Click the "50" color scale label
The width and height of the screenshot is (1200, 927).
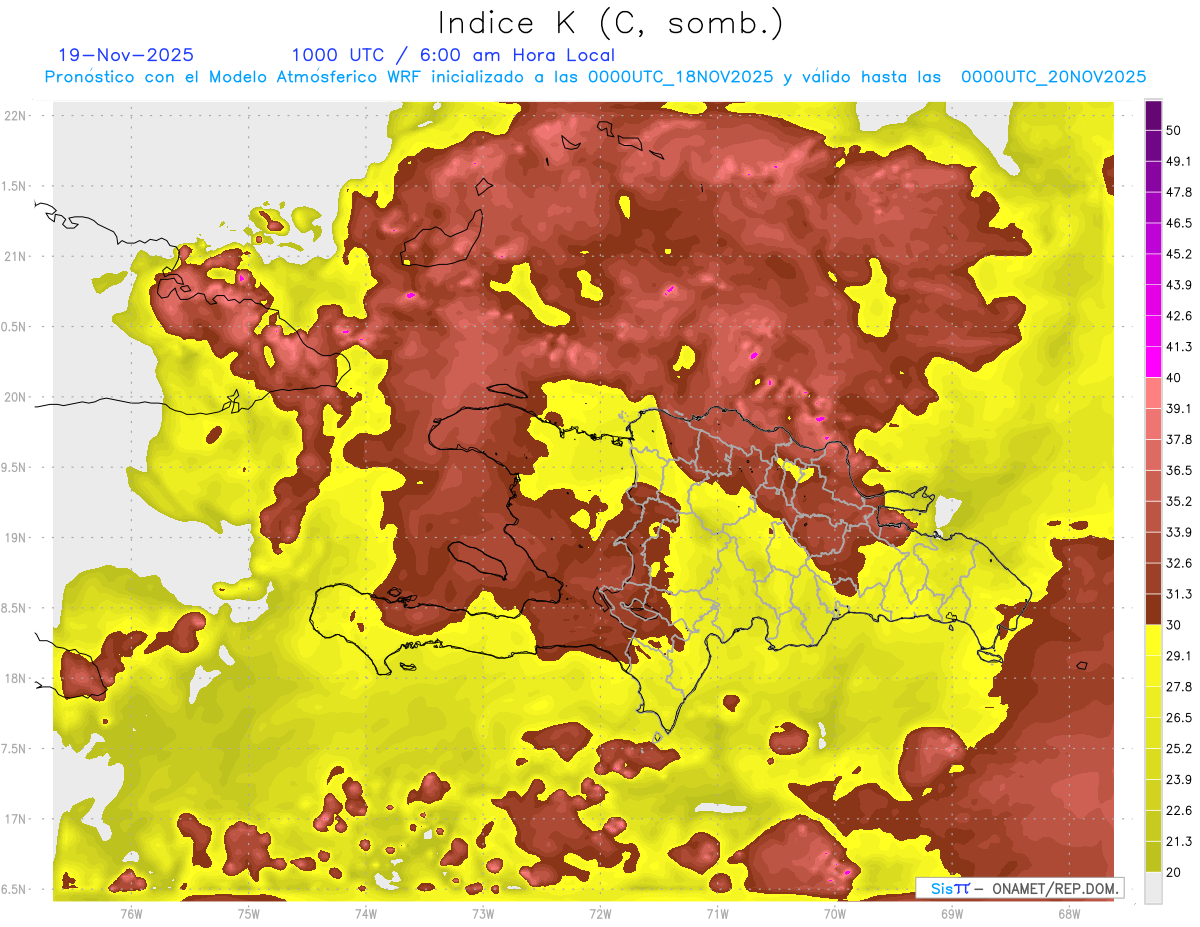coord(1174,130)
